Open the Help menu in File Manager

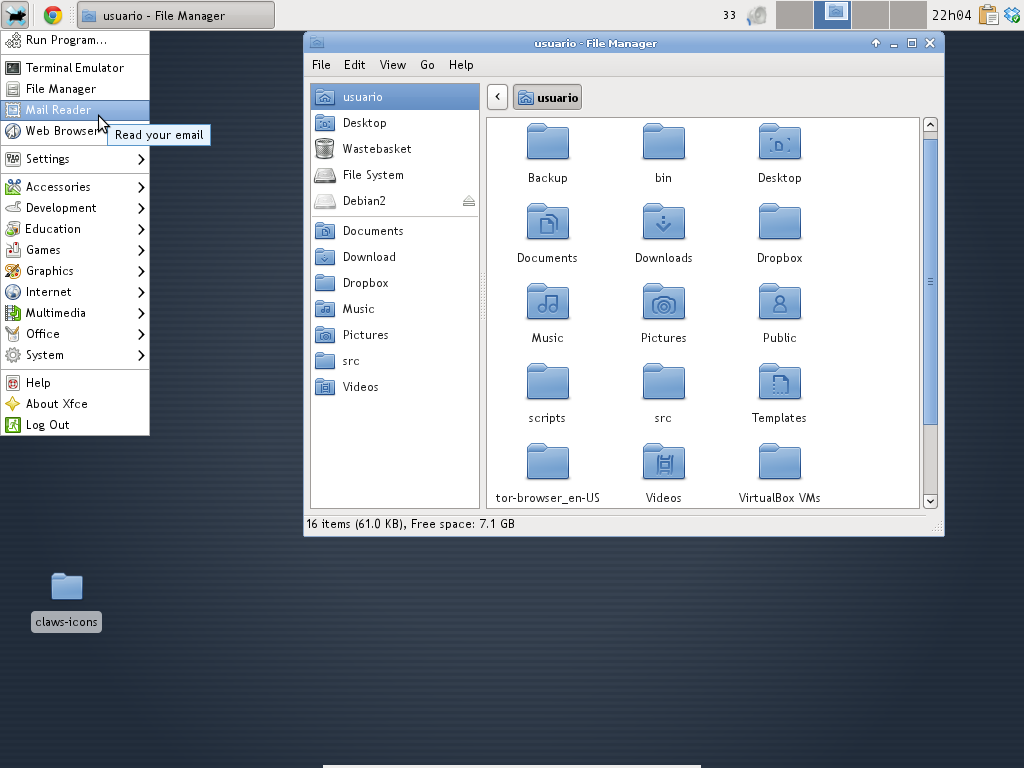pos(461,65)
